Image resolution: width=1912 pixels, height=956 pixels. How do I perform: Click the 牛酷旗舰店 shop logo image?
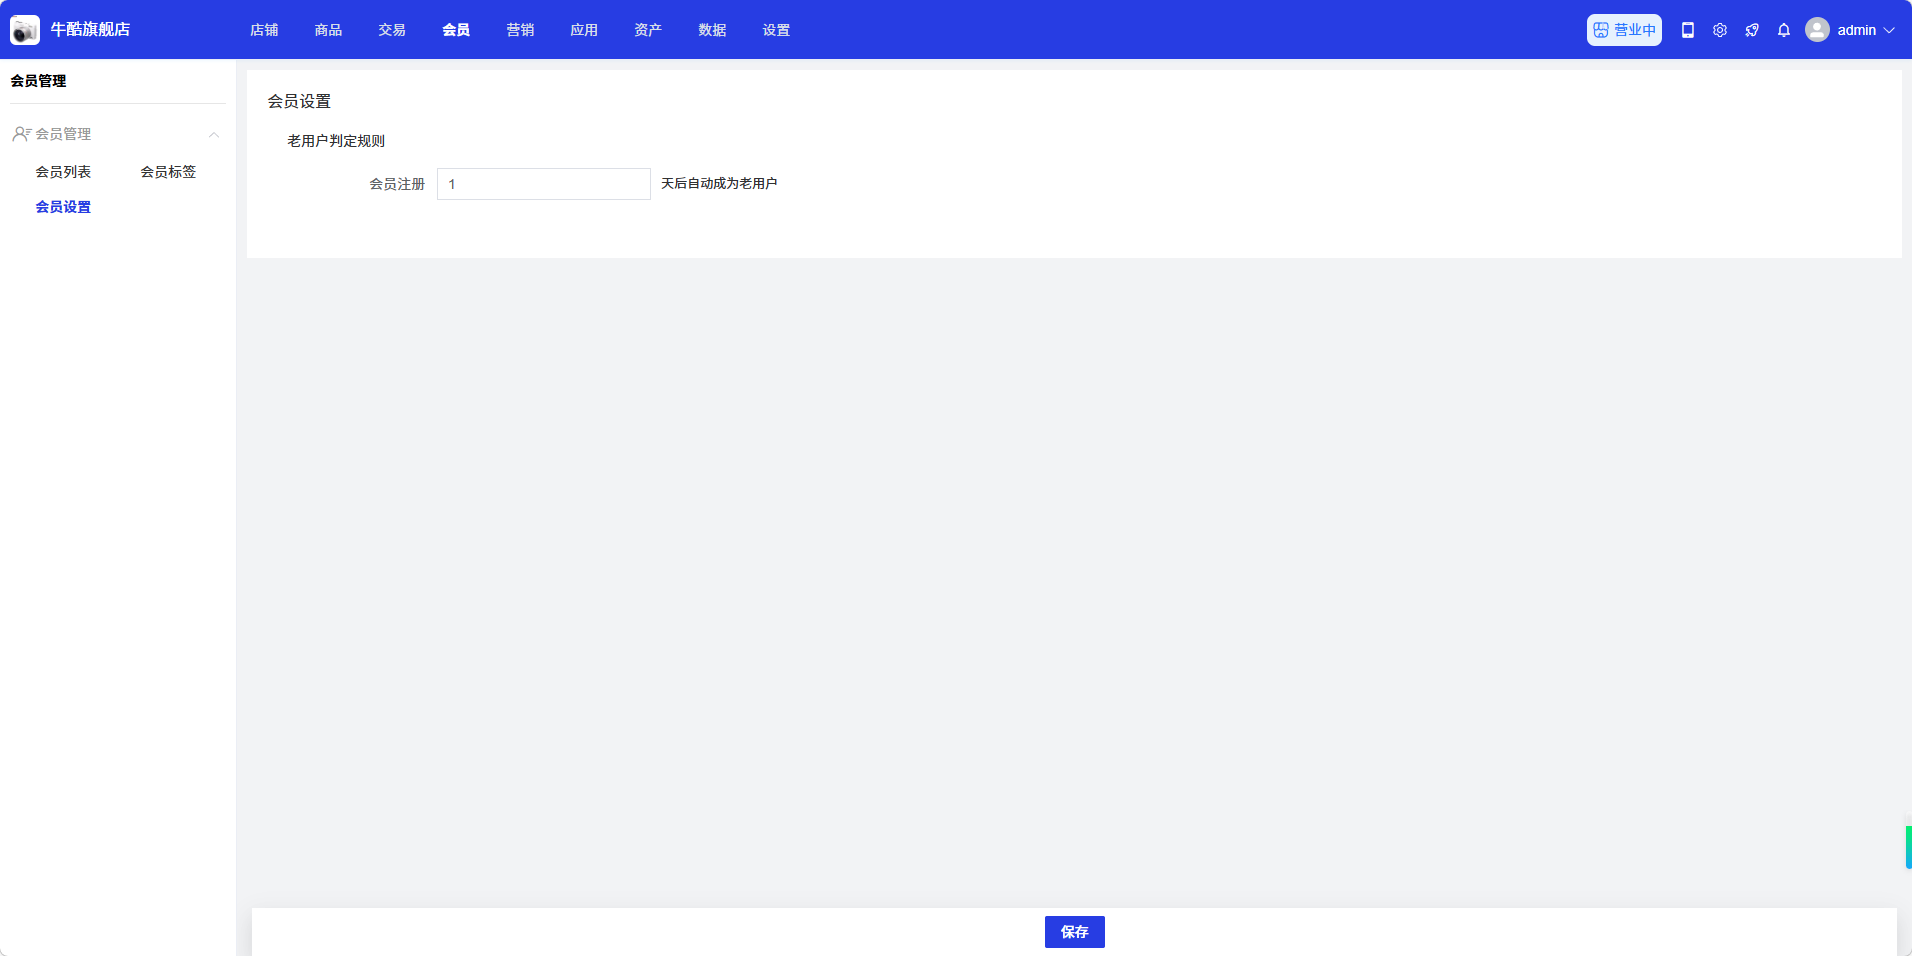coord(25,30)
